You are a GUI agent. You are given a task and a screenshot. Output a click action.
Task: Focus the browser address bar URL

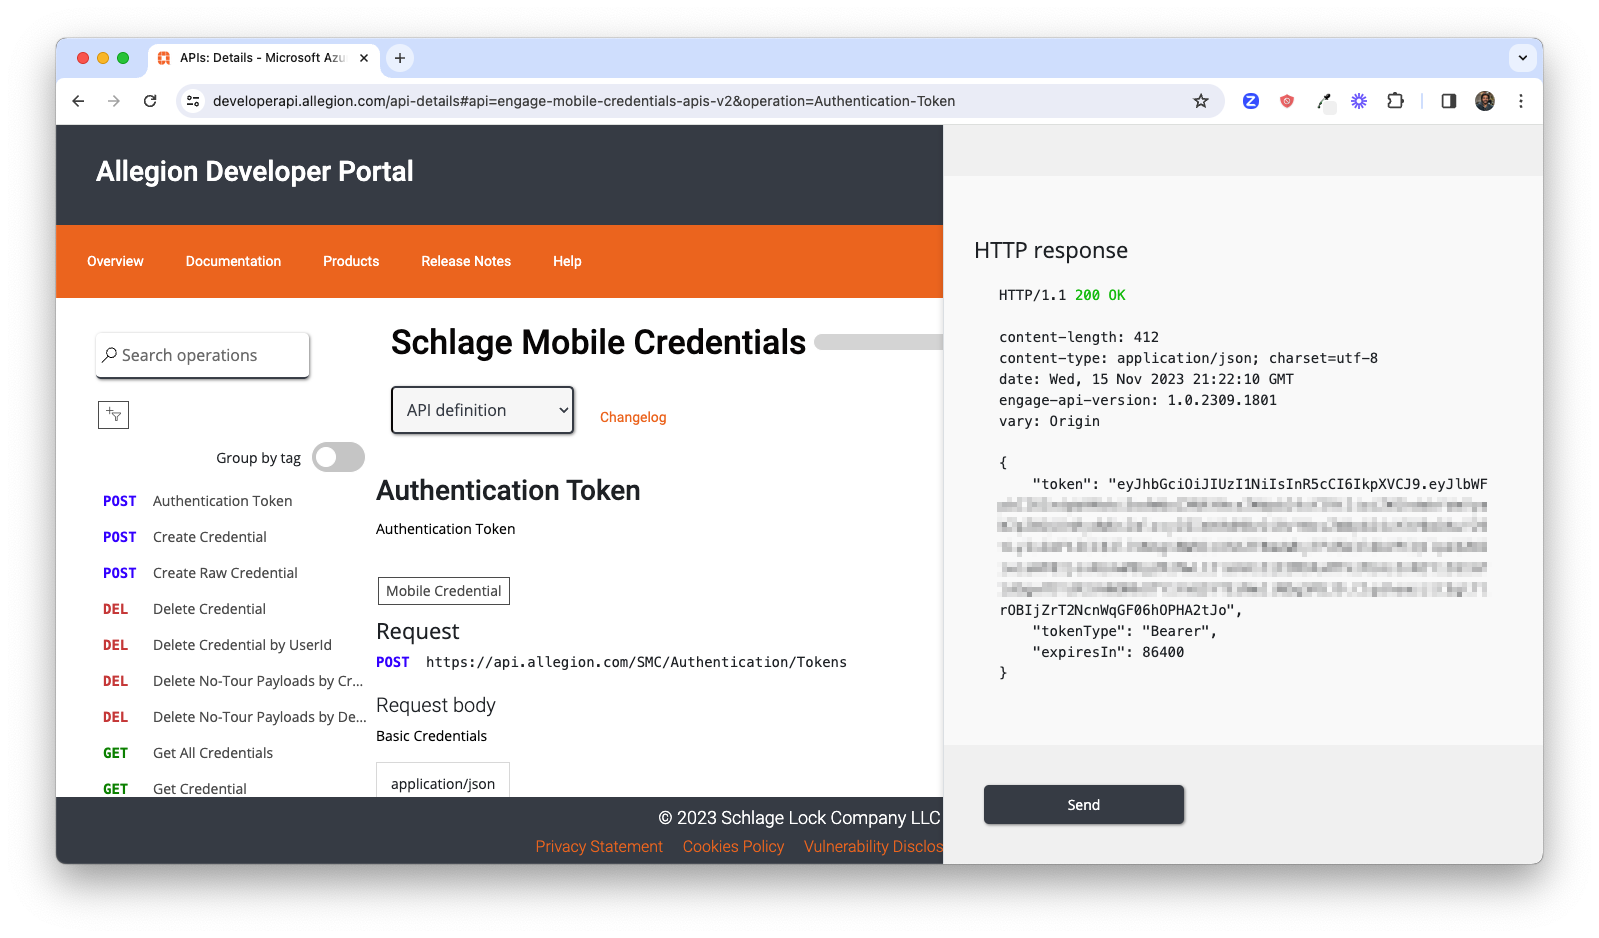584,101
